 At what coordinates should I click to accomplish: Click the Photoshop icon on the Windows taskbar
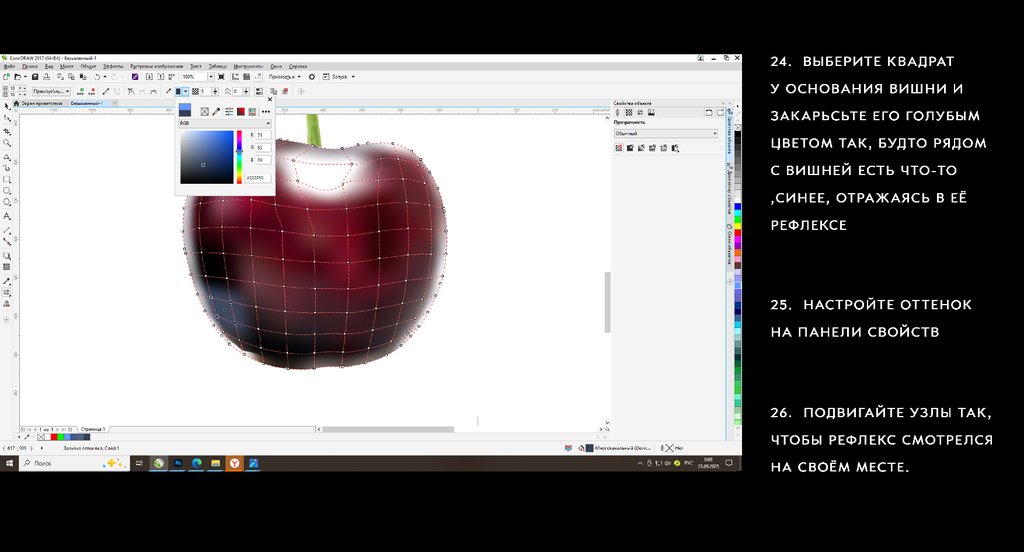pyautogui.click(x=177, y=464)
